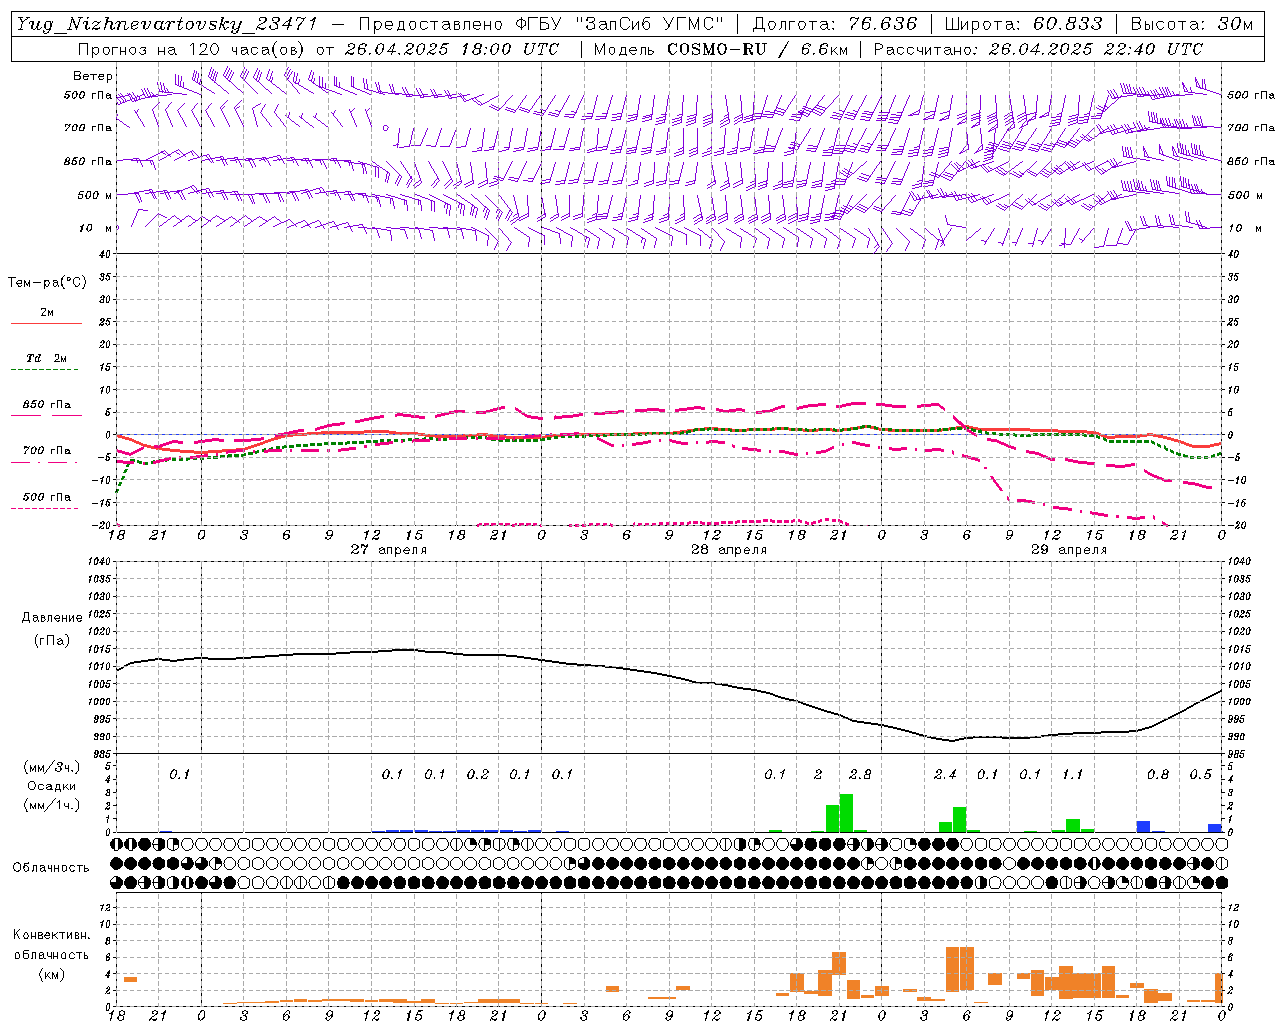1280x1024 pixels.
Task: Select the Широта: 60.833 header field
Action: [1024, 24]
